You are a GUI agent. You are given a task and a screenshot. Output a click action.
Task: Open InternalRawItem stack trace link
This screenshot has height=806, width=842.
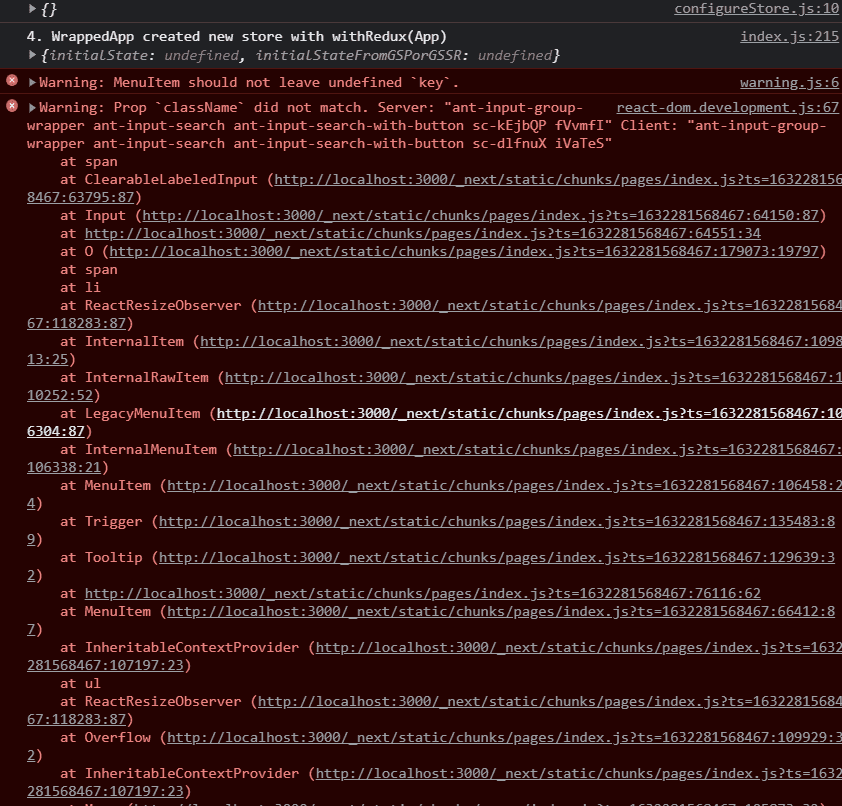(x=533, y=377)
